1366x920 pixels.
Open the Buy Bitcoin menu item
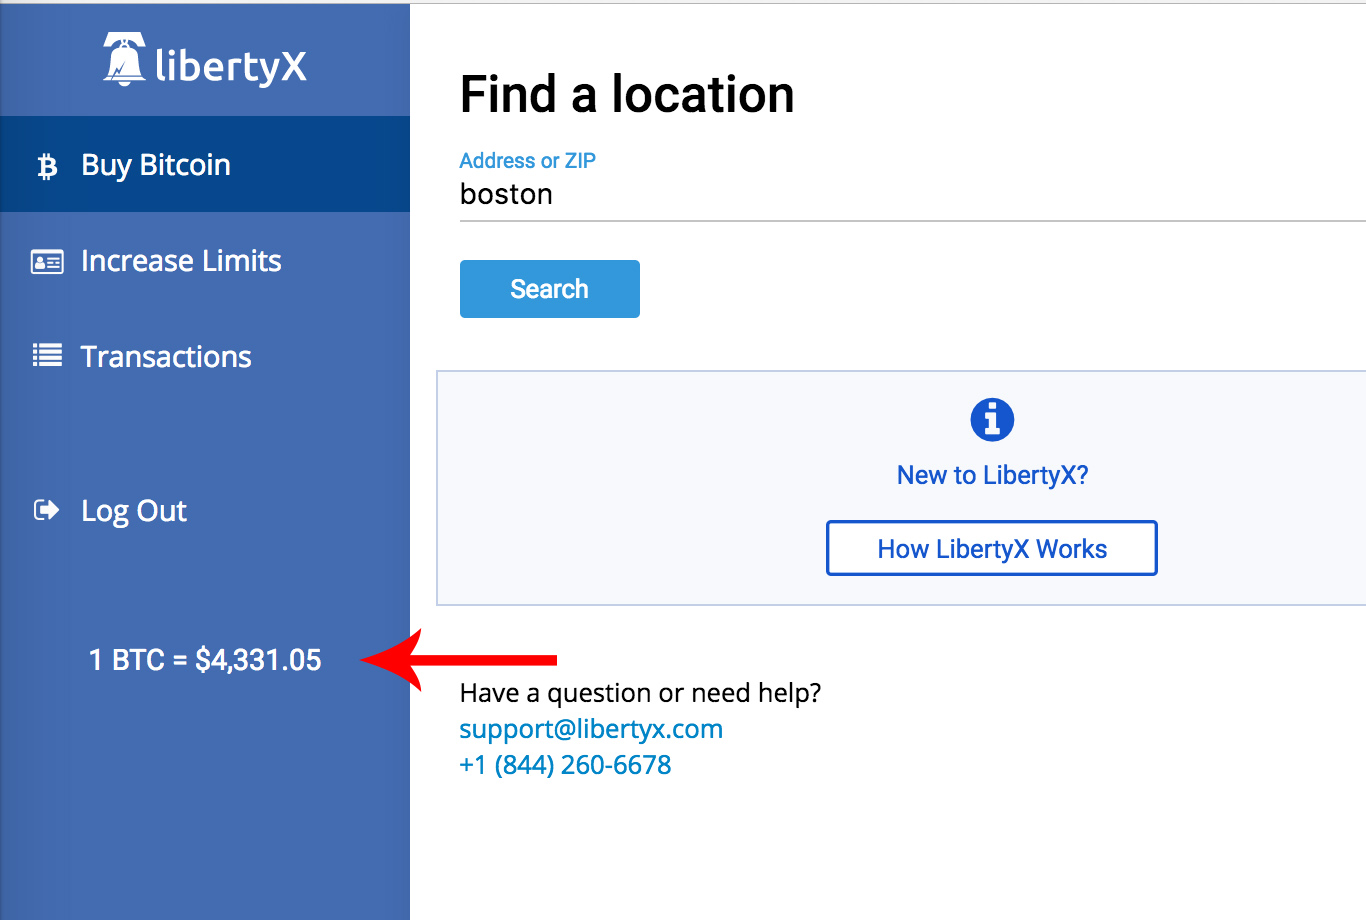pos(156,165)
